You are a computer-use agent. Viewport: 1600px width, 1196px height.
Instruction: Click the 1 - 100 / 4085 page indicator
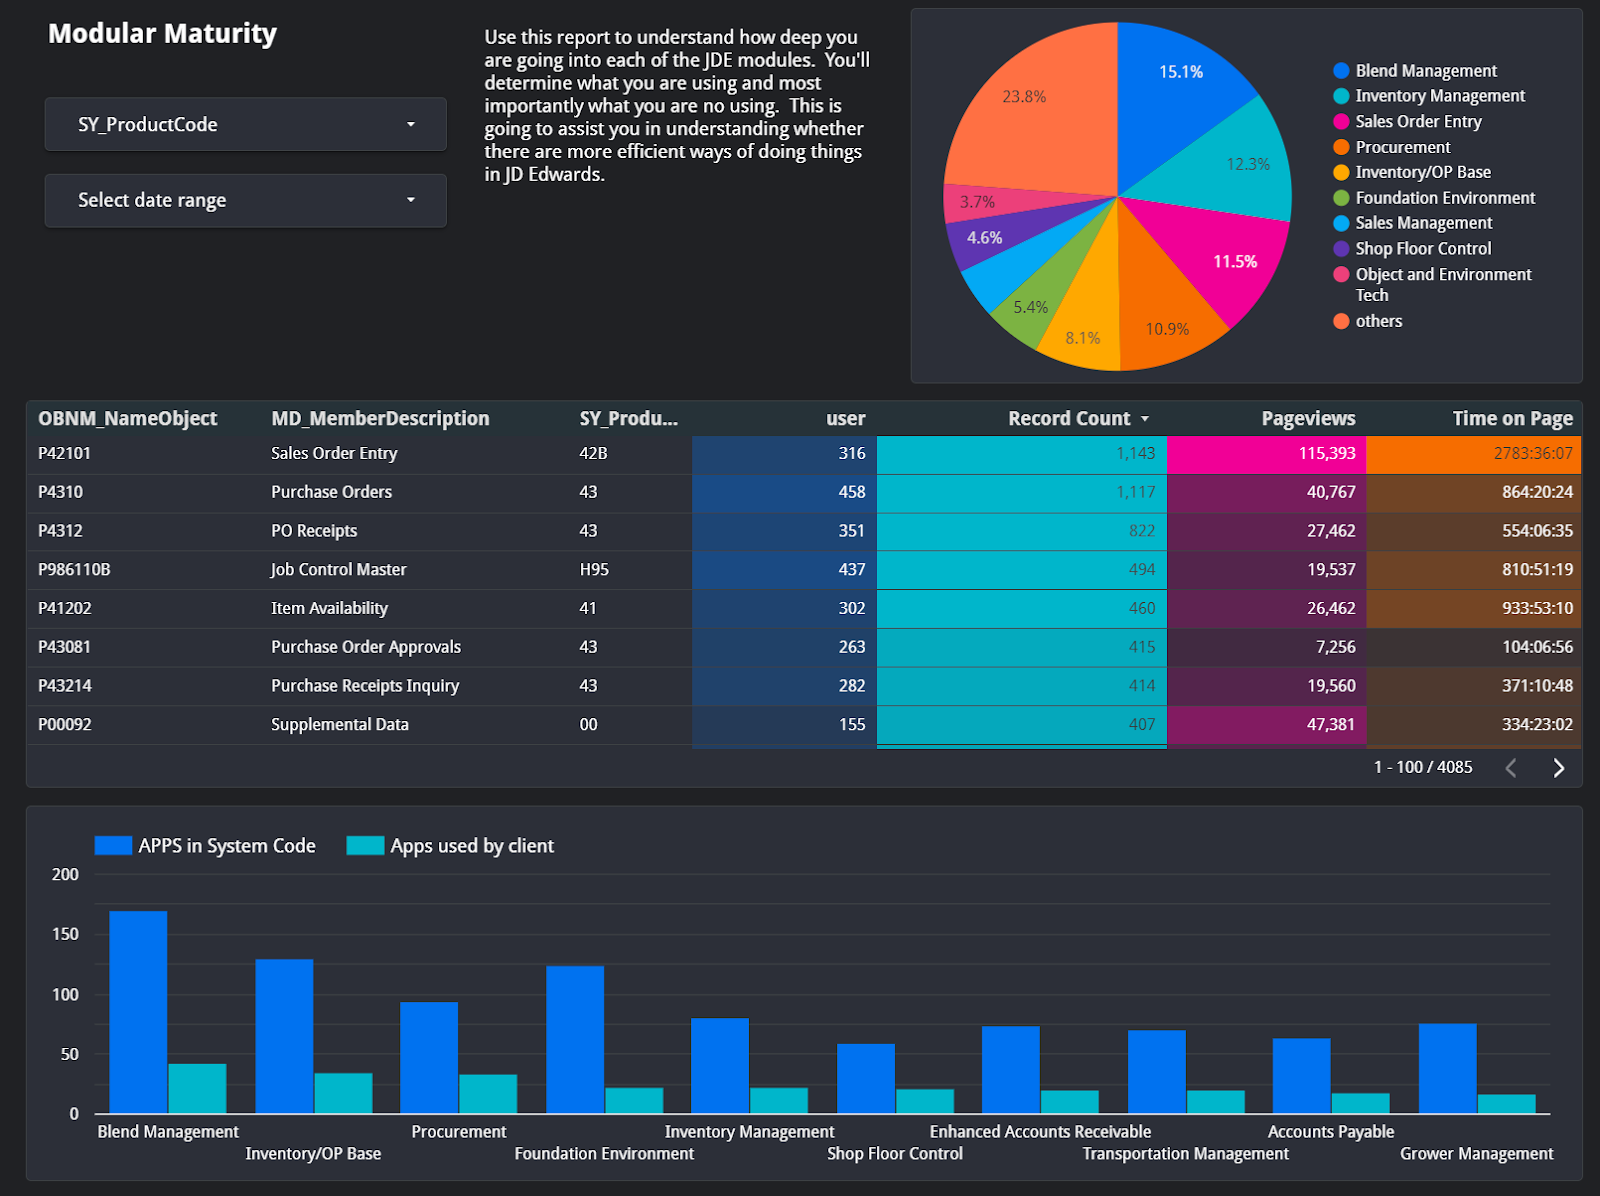[x=1423, y=768]
